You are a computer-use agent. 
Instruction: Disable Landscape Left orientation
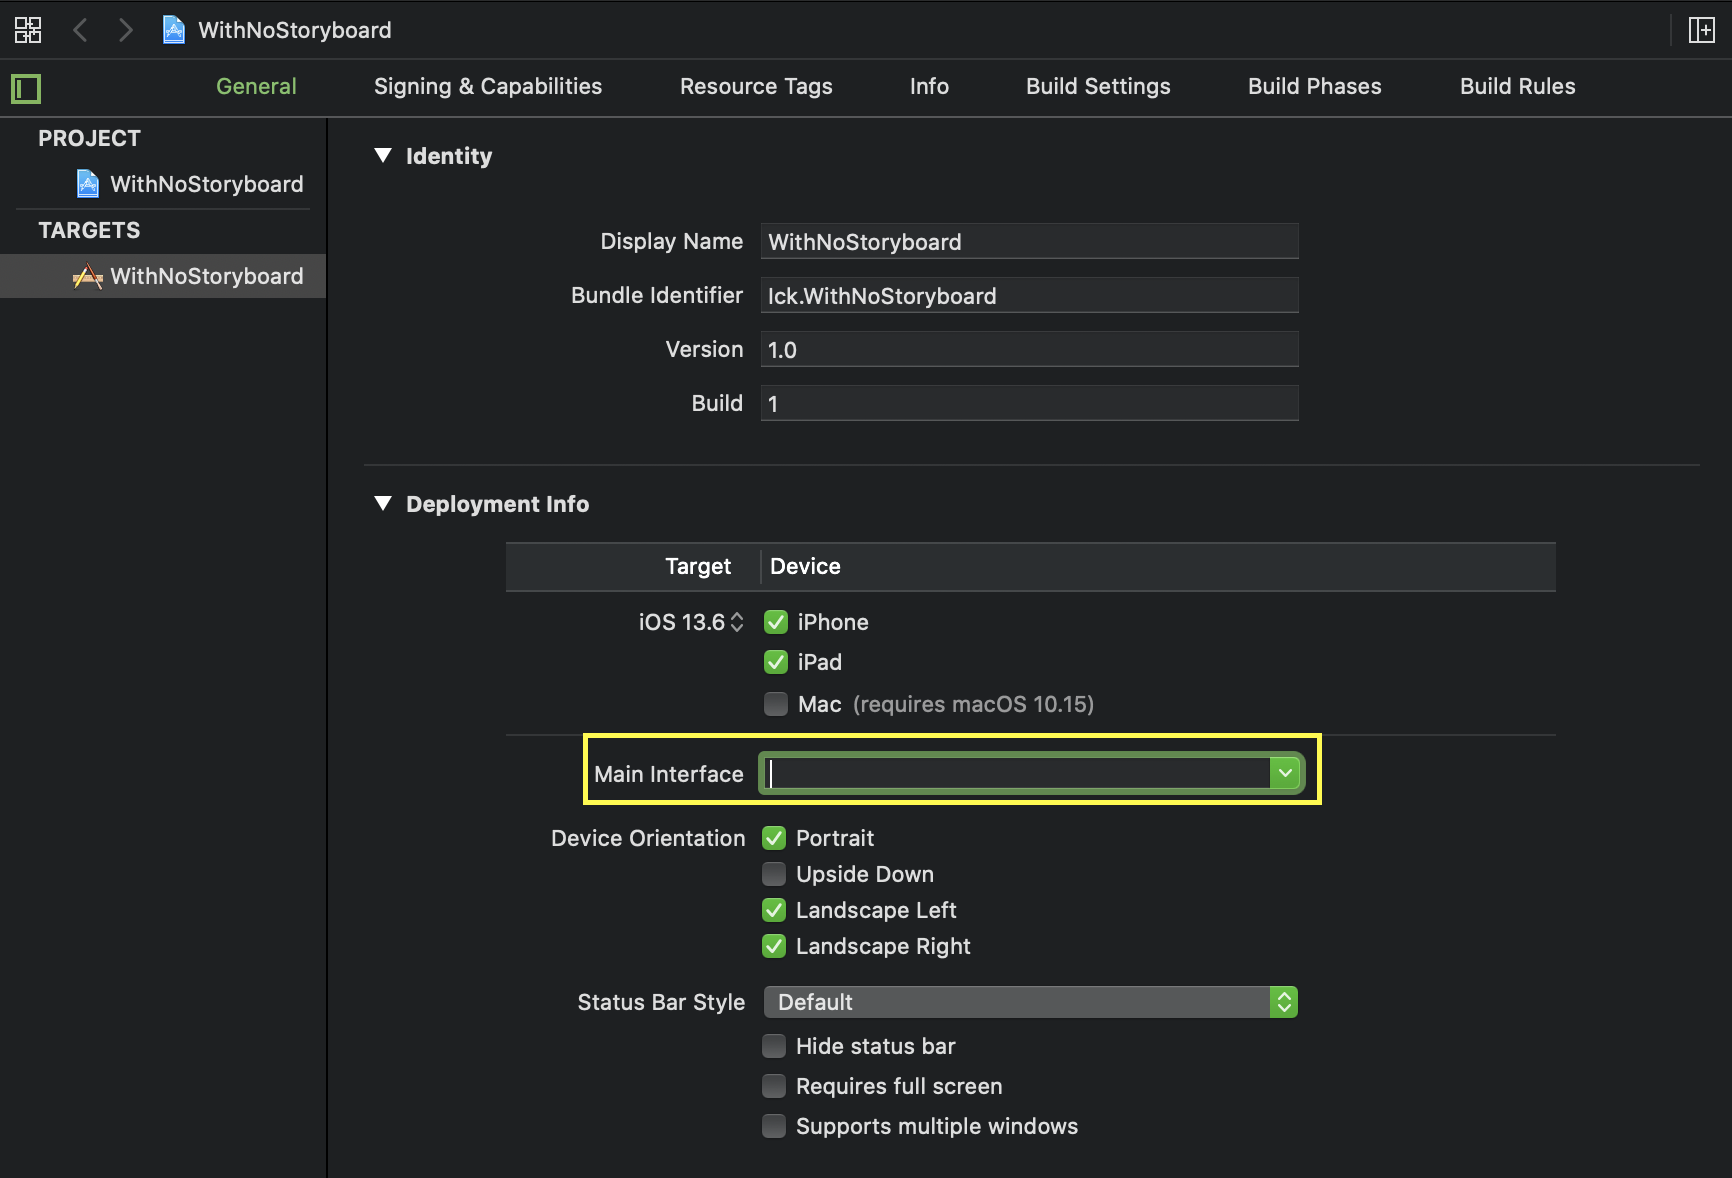point(774,910)
